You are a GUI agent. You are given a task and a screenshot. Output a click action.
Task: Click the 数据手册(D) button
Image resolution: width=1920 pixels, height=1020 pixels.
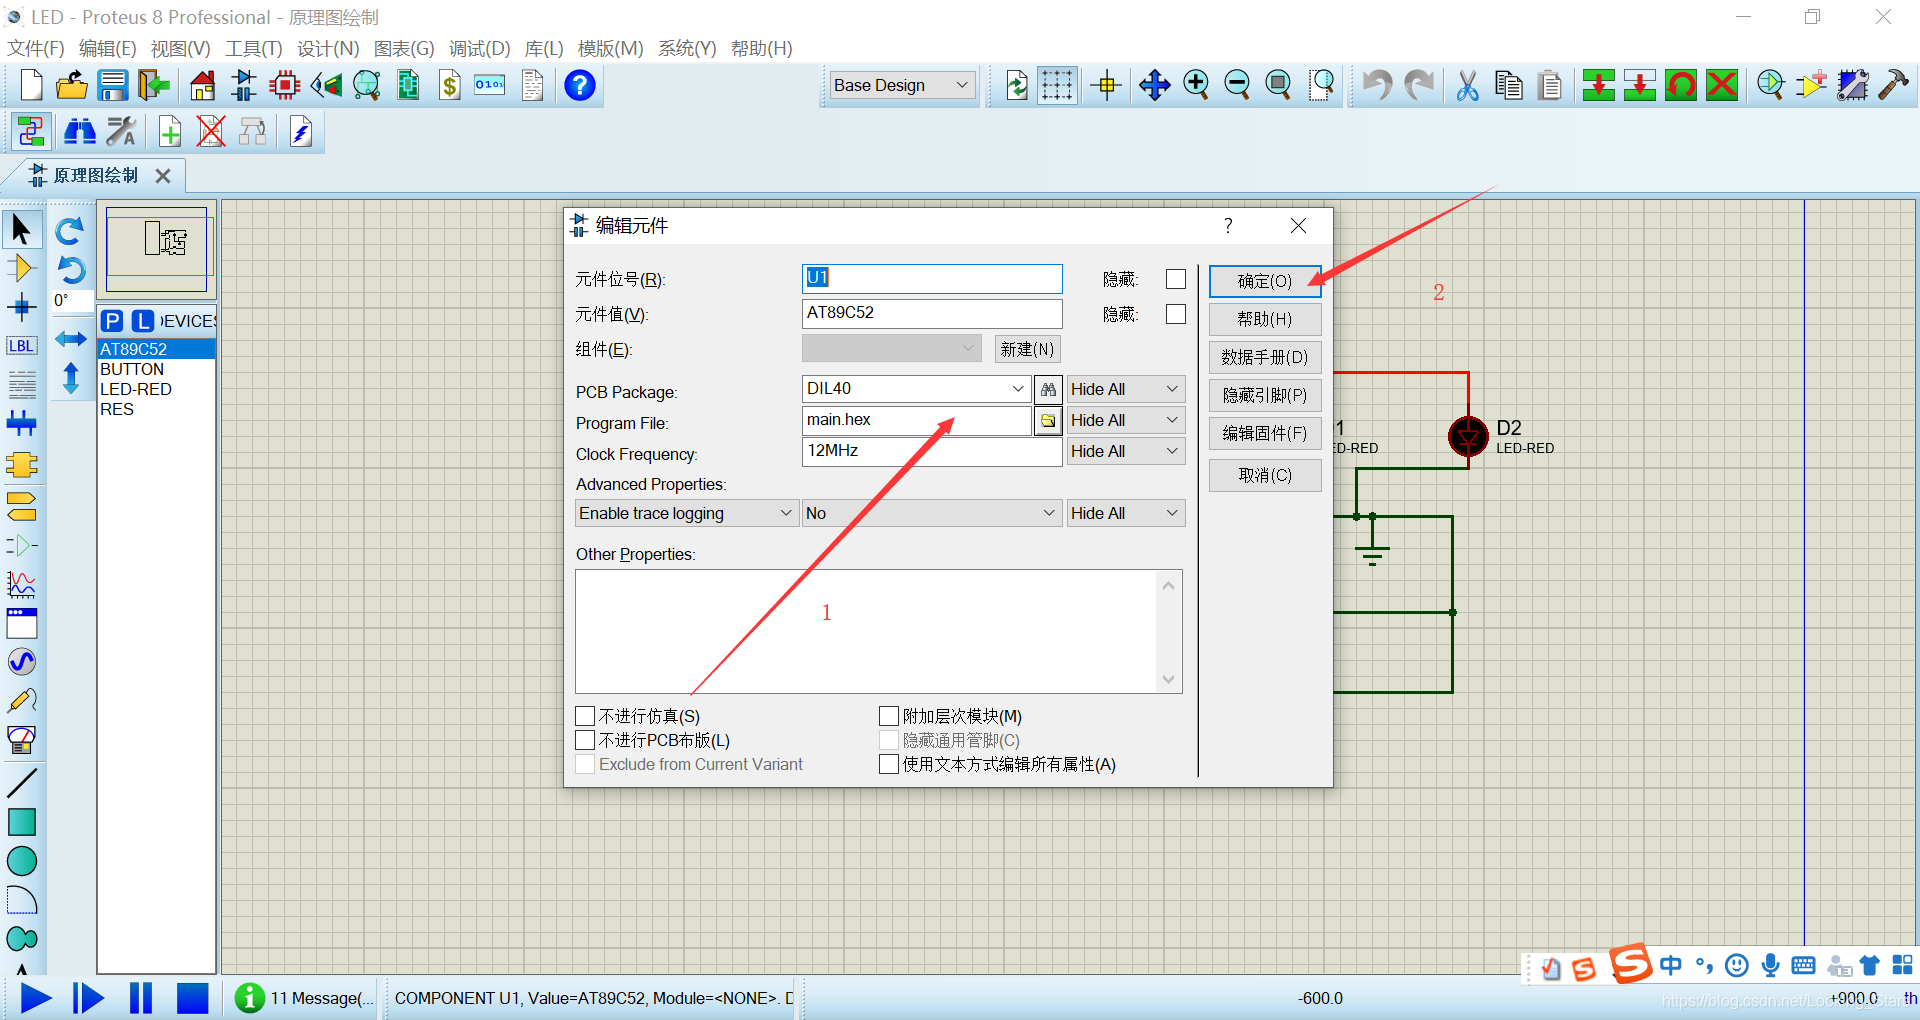click(1265, 357)
